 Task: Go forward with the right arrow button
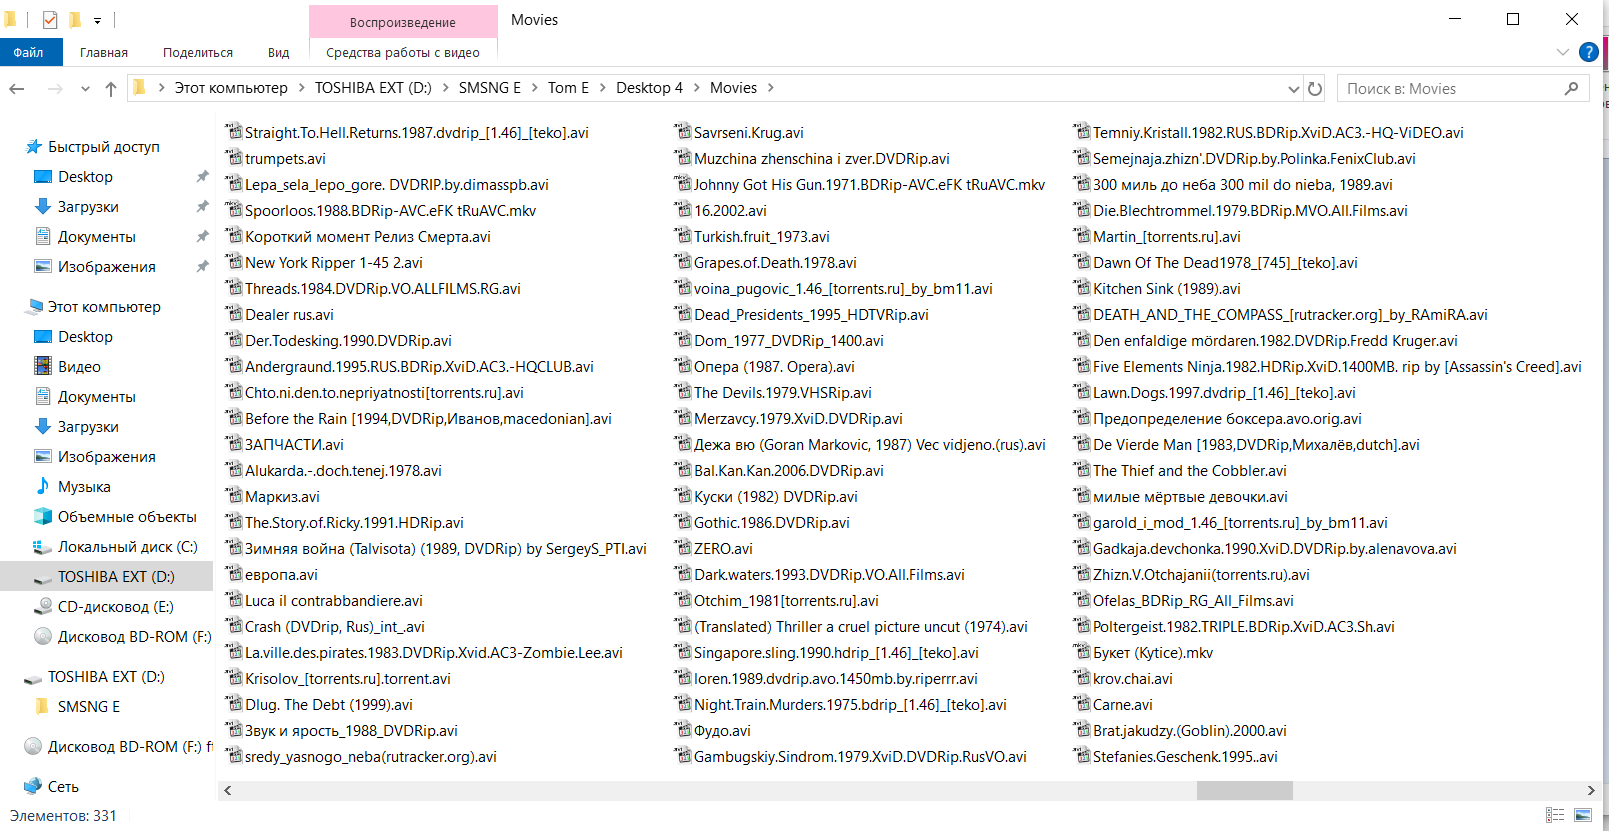pos(55,89)
